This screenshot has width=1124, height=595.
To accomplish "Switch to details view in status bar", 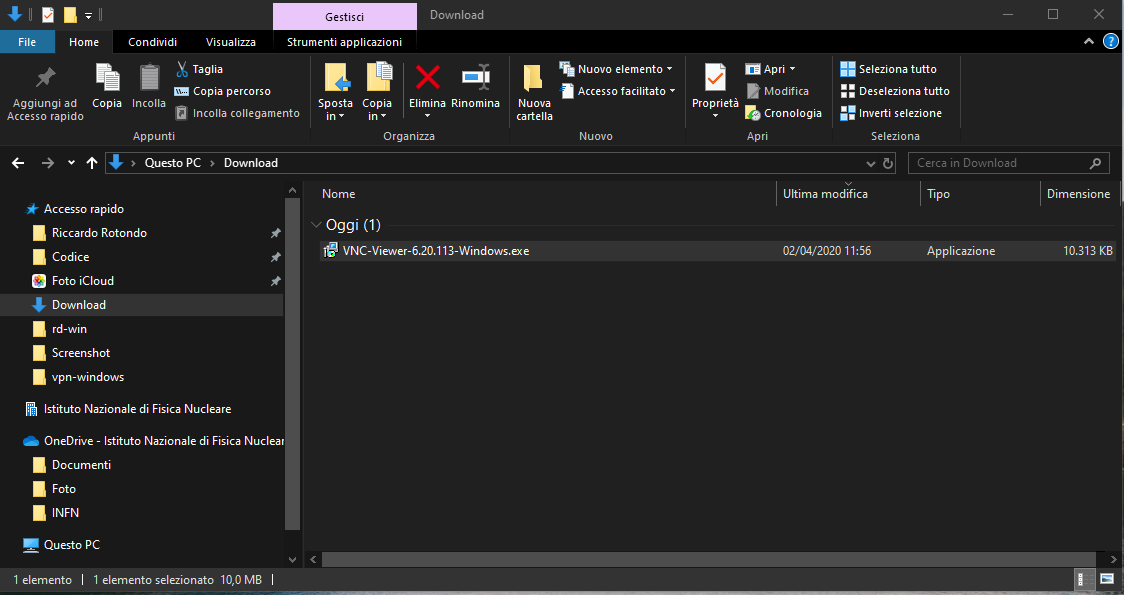I will coord(1085,580).
